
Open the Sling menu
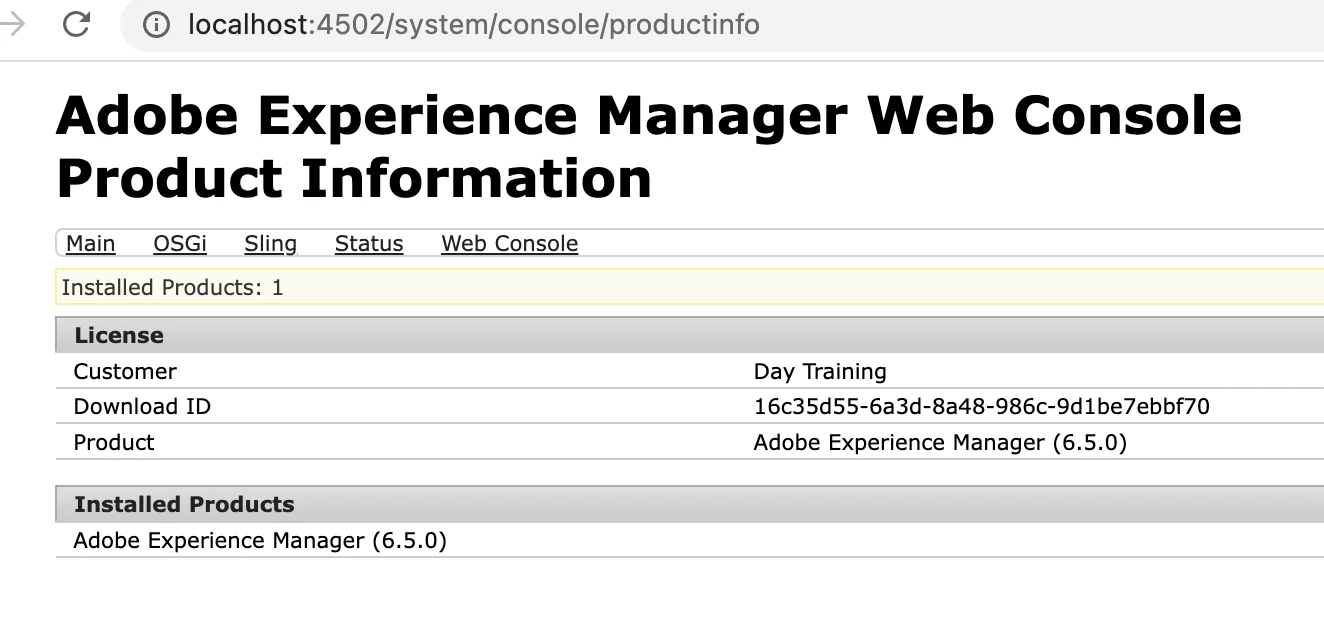tap(270, 244)
